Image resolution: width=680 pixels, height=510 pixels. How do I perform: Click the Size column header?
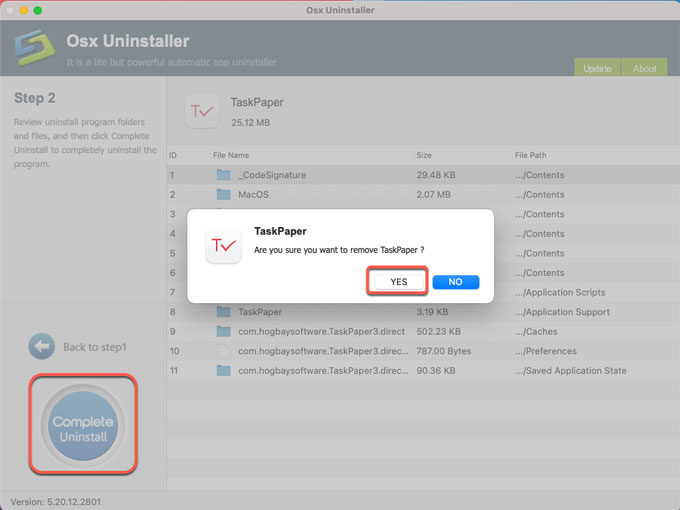[x=424, y=155]
